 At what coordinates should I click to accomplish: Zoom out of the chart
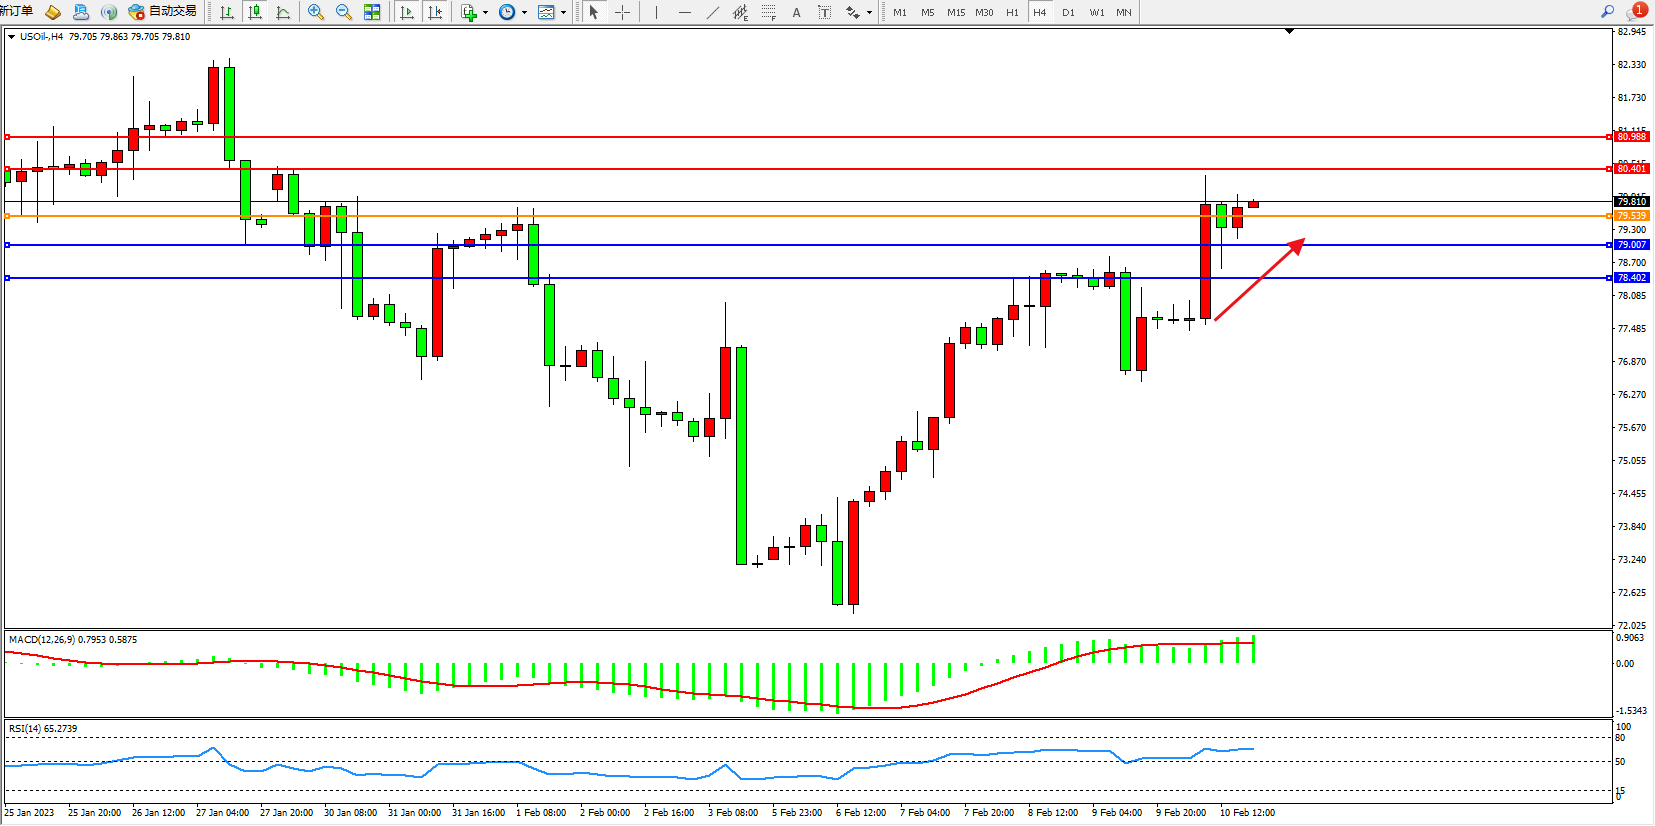344,12
